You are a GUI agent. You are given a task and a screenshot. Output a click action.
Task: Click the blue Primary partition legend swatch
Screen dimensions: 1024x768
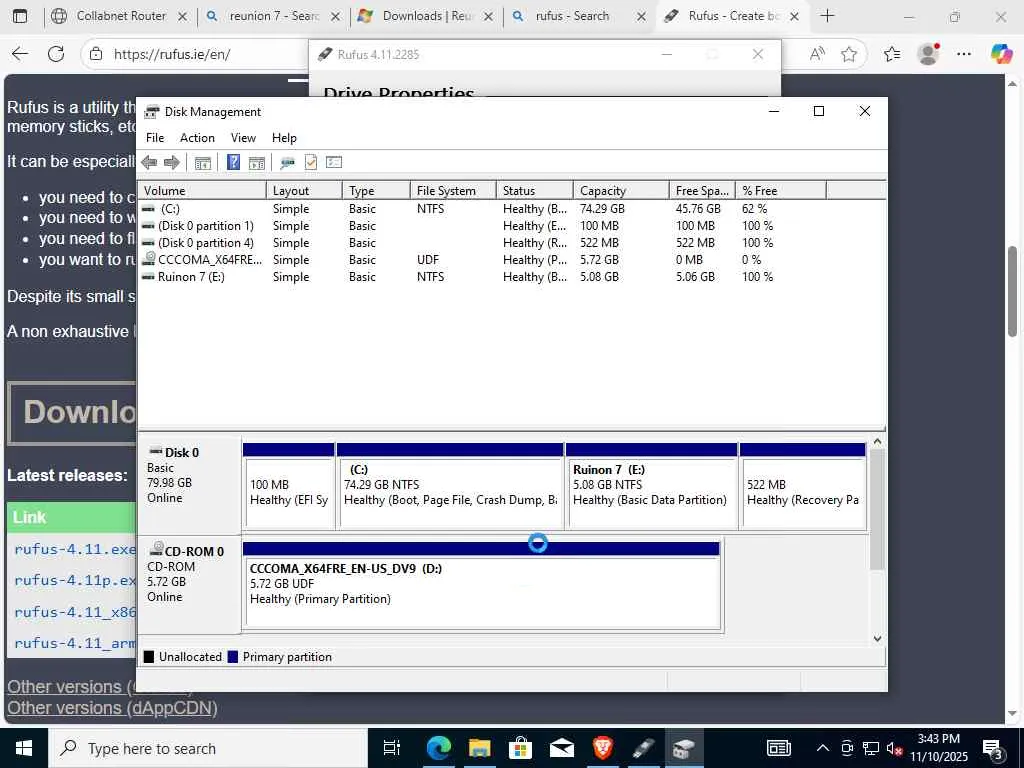point(232,657)
